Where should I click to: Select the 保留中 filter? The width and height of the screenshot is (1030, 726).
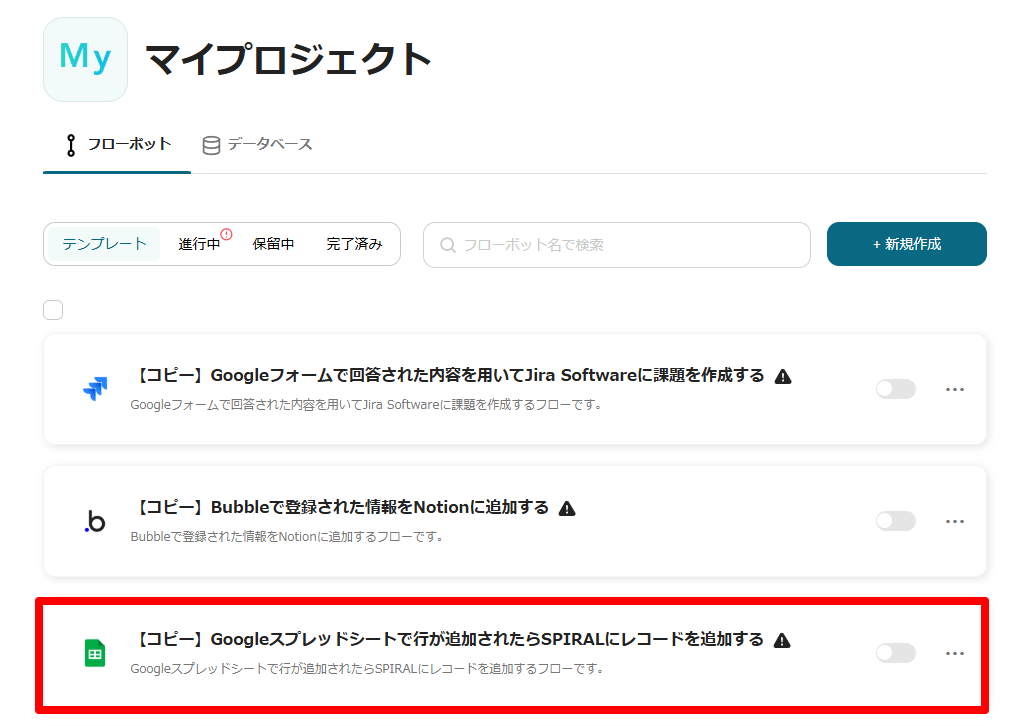273,244
